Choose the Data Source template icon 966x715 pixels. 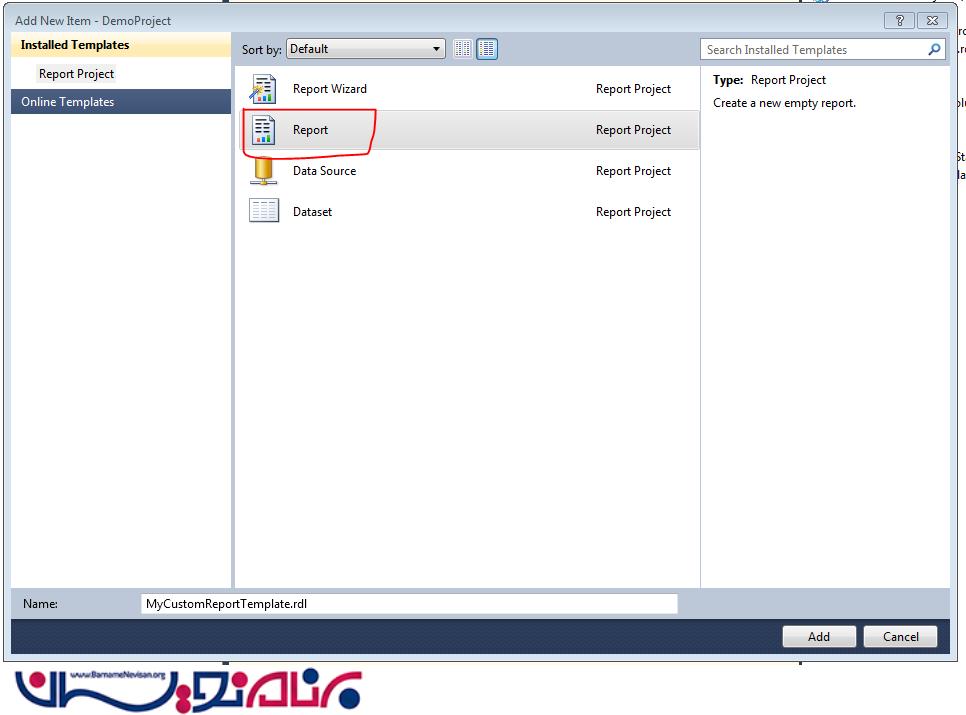(264, 171)
